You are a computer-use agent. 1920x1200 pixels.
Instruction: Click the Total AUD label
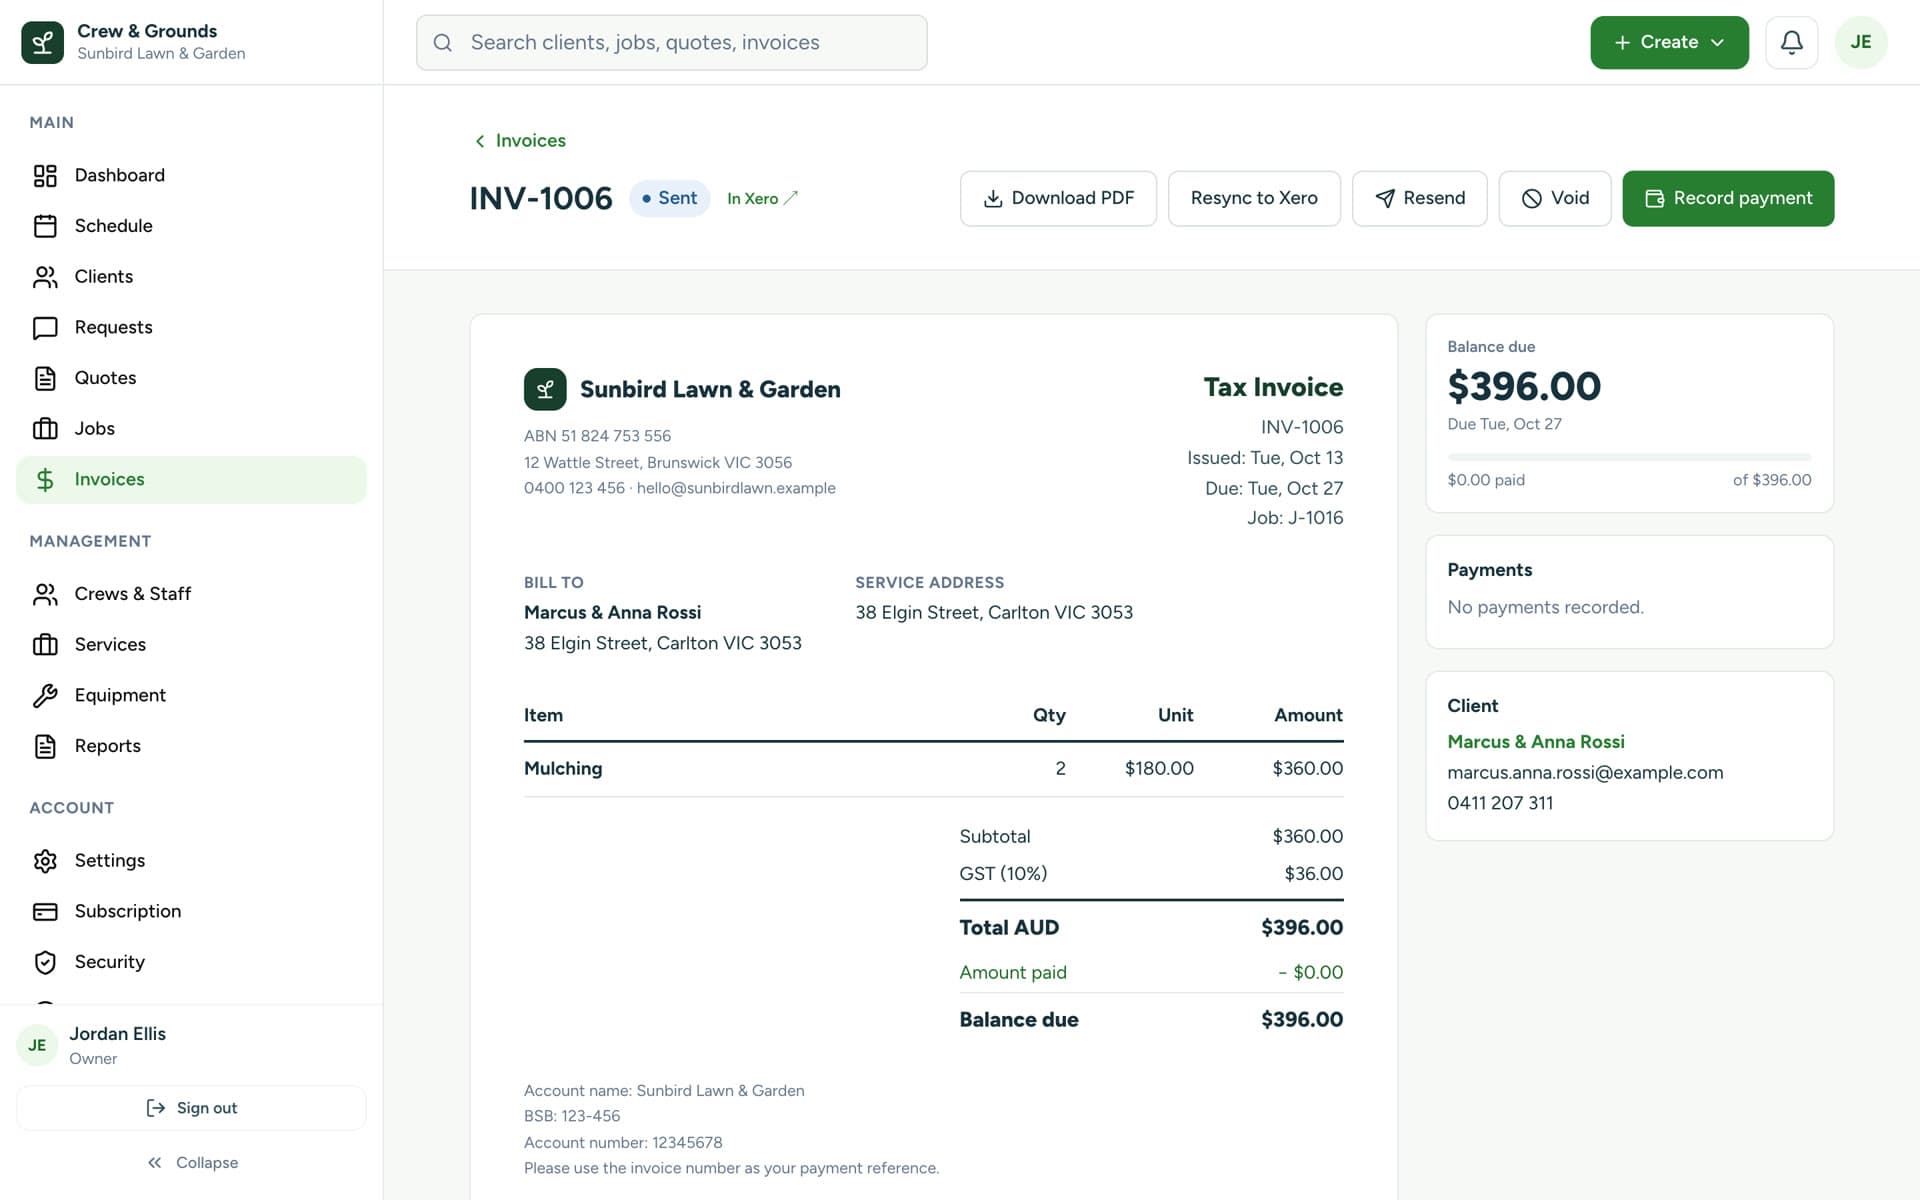pyautogui.click(x=1009, y=928)
